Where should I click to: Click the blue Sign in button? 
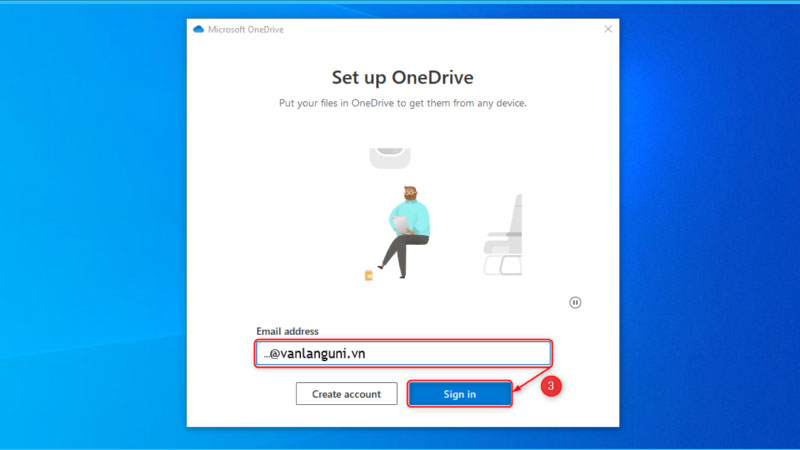[460, 394]
